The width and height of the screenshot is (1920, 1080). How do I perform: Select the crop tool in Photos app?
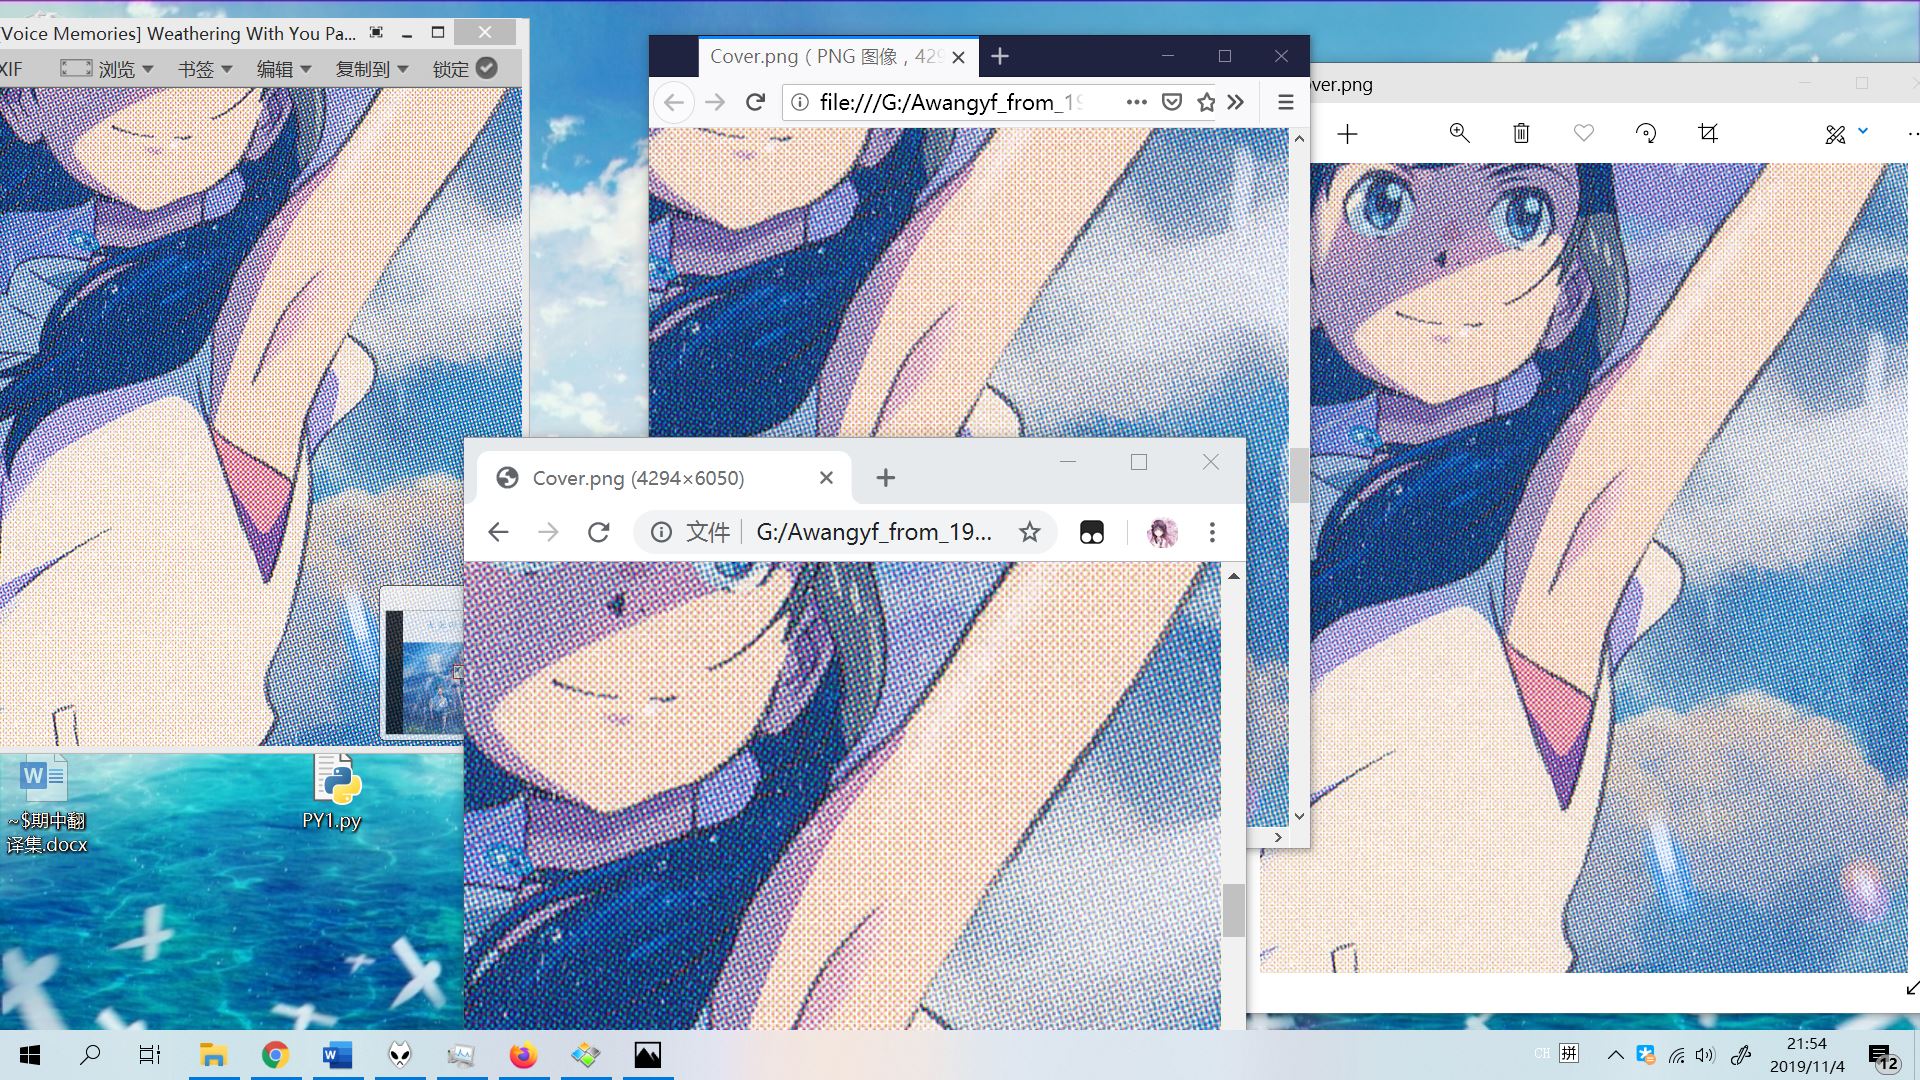(x=1708, y=133)
